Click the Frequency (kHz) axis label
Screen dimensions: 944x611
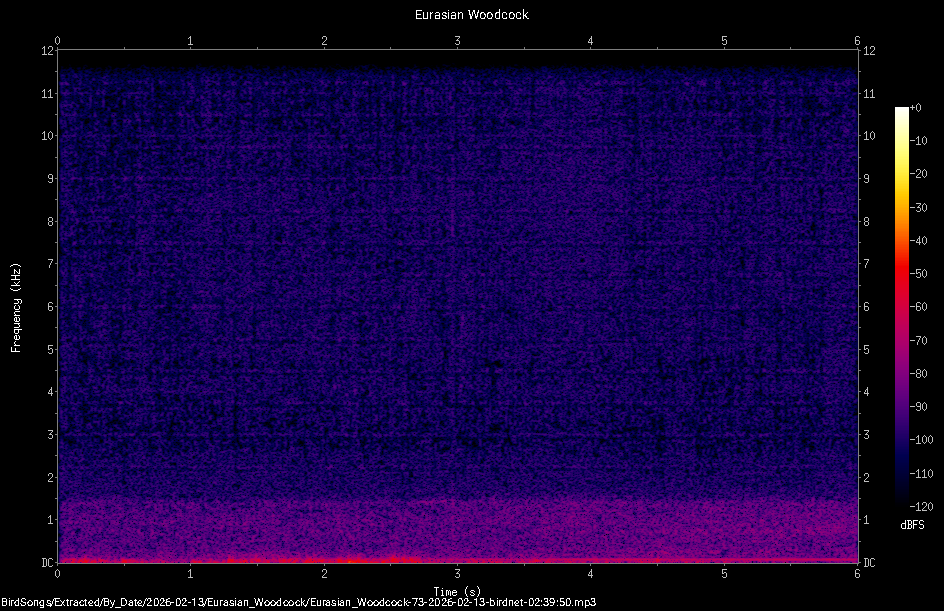point(14,304)
